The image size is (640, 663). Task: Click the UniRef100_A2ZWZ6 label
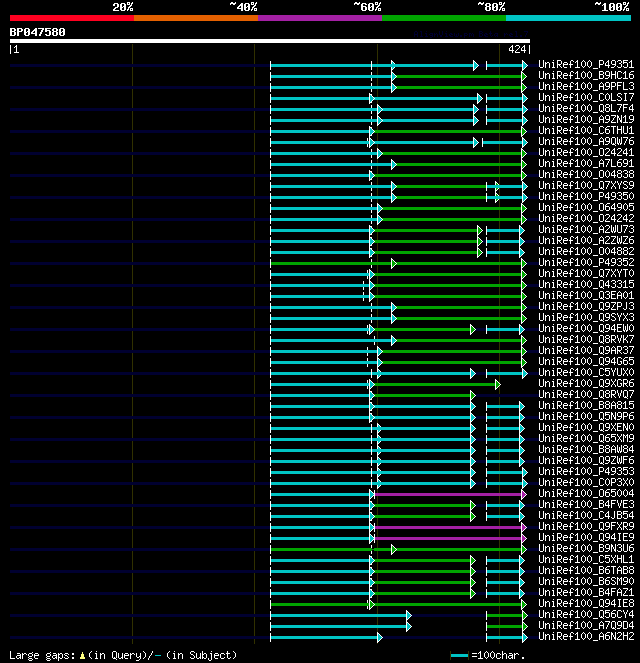(x=586, y=240)
